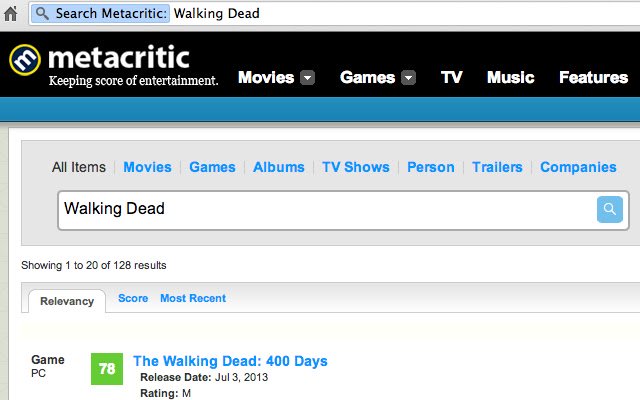Open the Games dropdown arrow
Viewport: 640px width, 400px height.
(408, 77)
